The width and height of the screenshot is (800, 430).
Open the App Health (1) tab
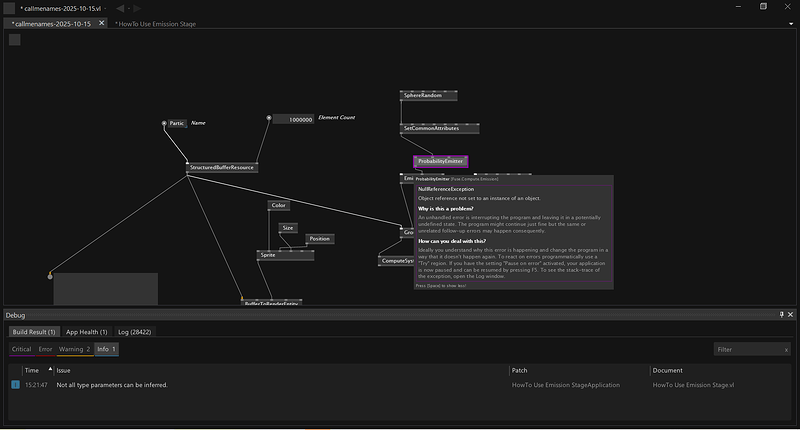[x=86, y=331]
